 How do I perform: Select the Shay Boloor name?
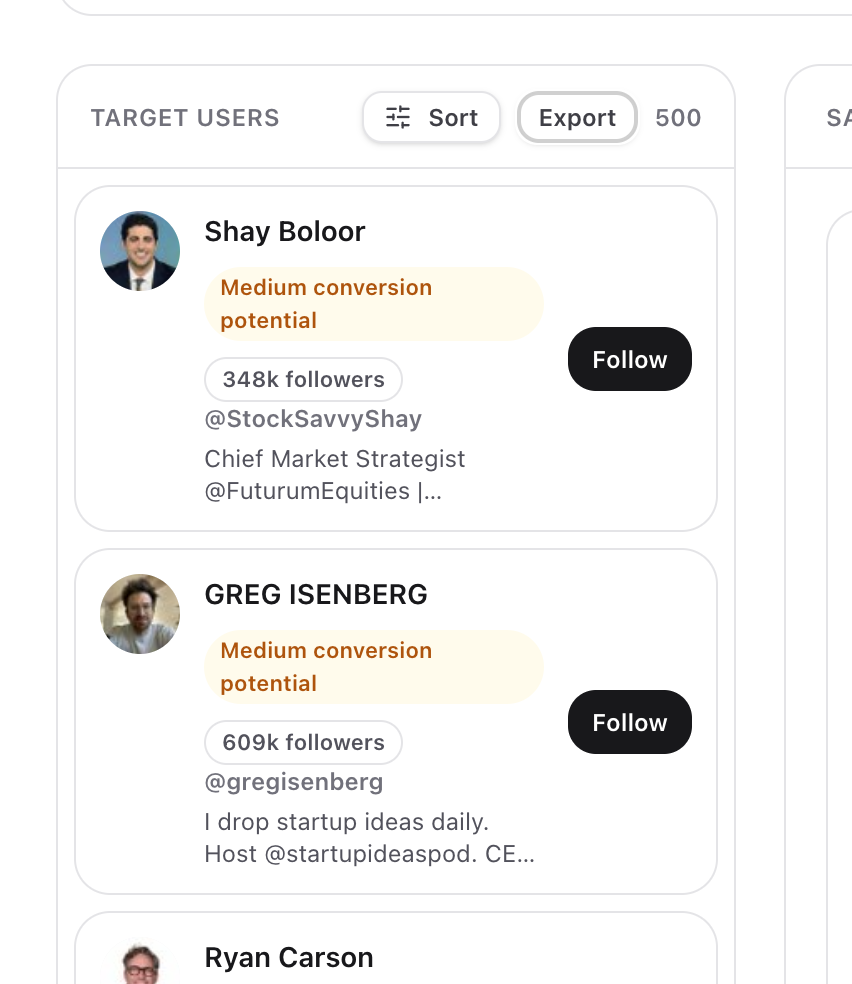[x=285, y=232]
